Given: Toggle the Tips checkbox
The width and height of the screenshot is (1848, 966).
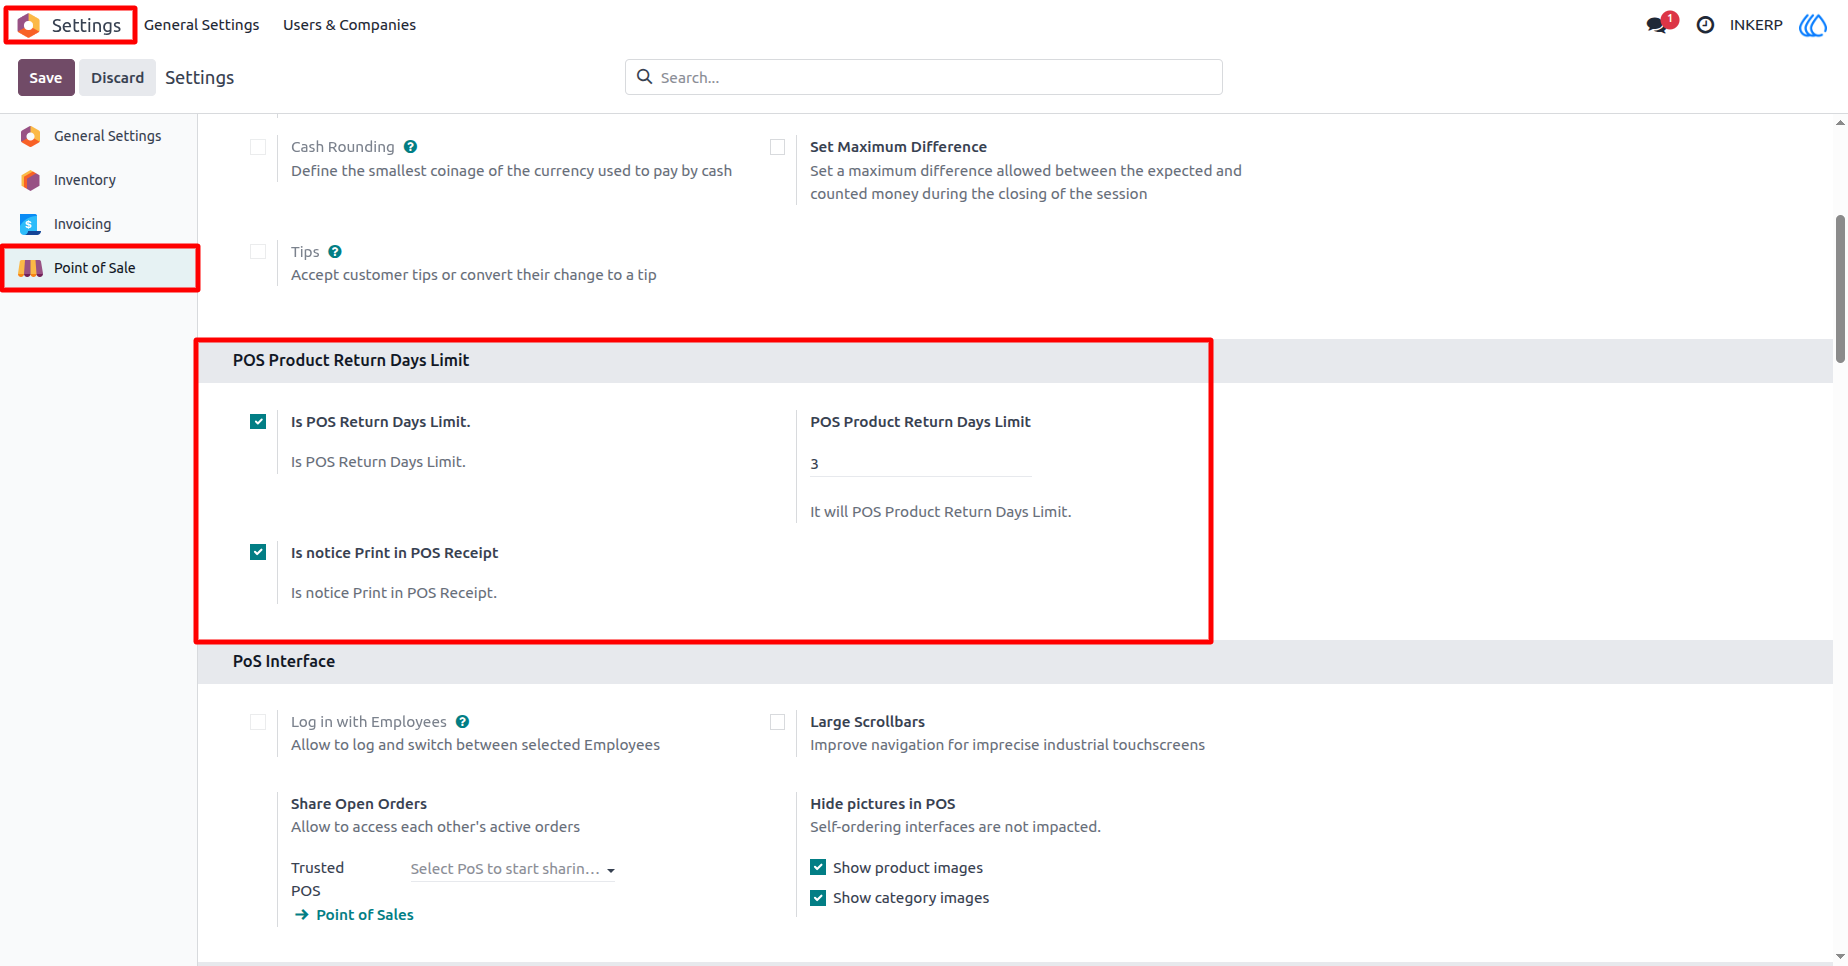Looking at the screenshot, I should click(258, 252).
